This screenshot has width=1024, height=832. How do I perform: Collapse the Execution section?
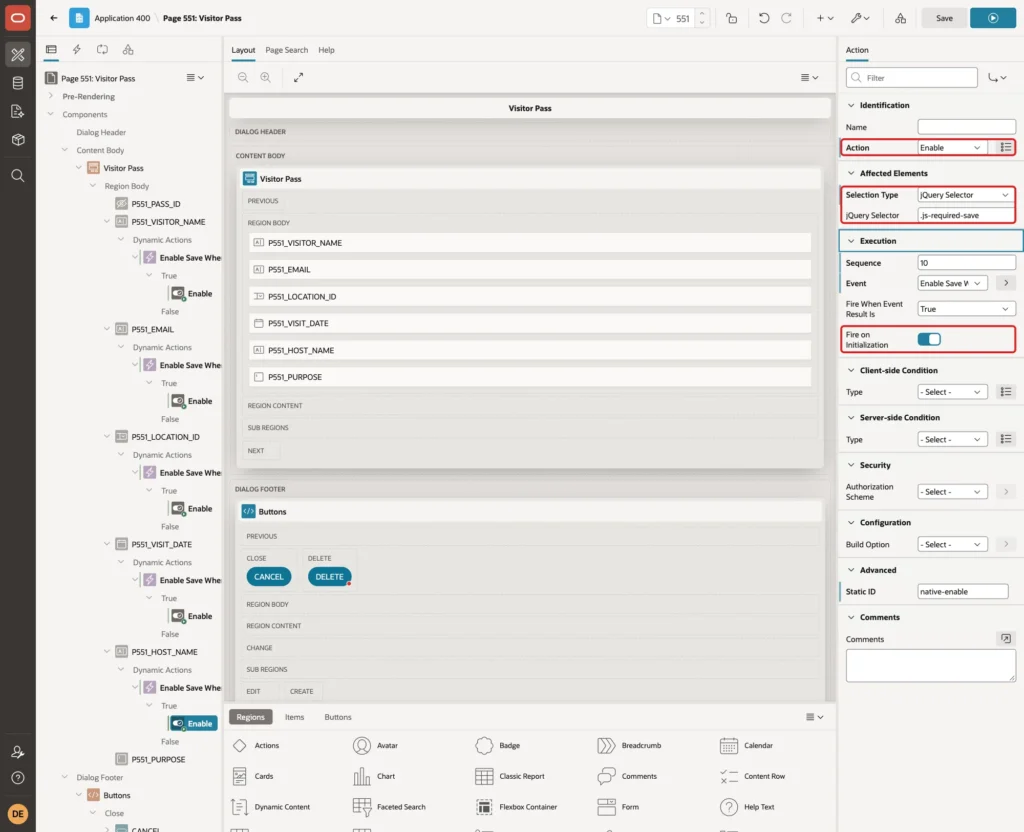tap(851, 241)
